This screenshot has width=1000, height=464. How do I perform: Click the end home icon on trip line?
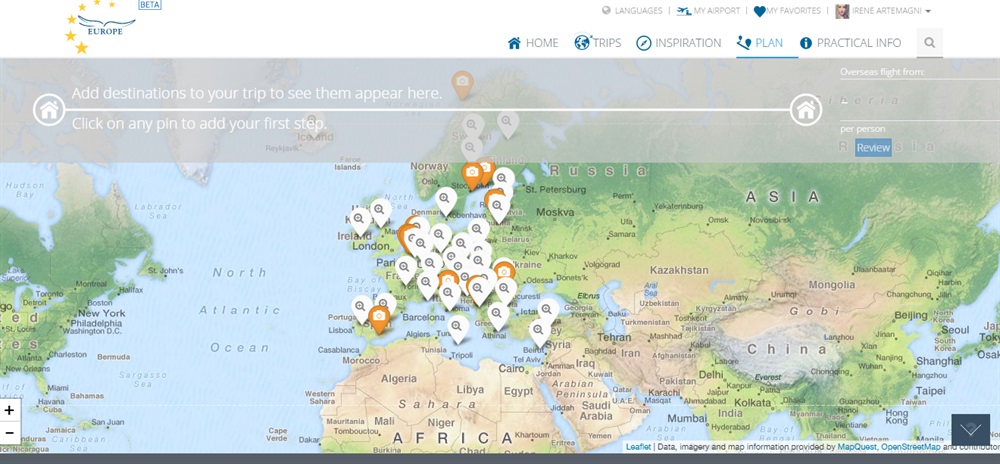[805, 110]
